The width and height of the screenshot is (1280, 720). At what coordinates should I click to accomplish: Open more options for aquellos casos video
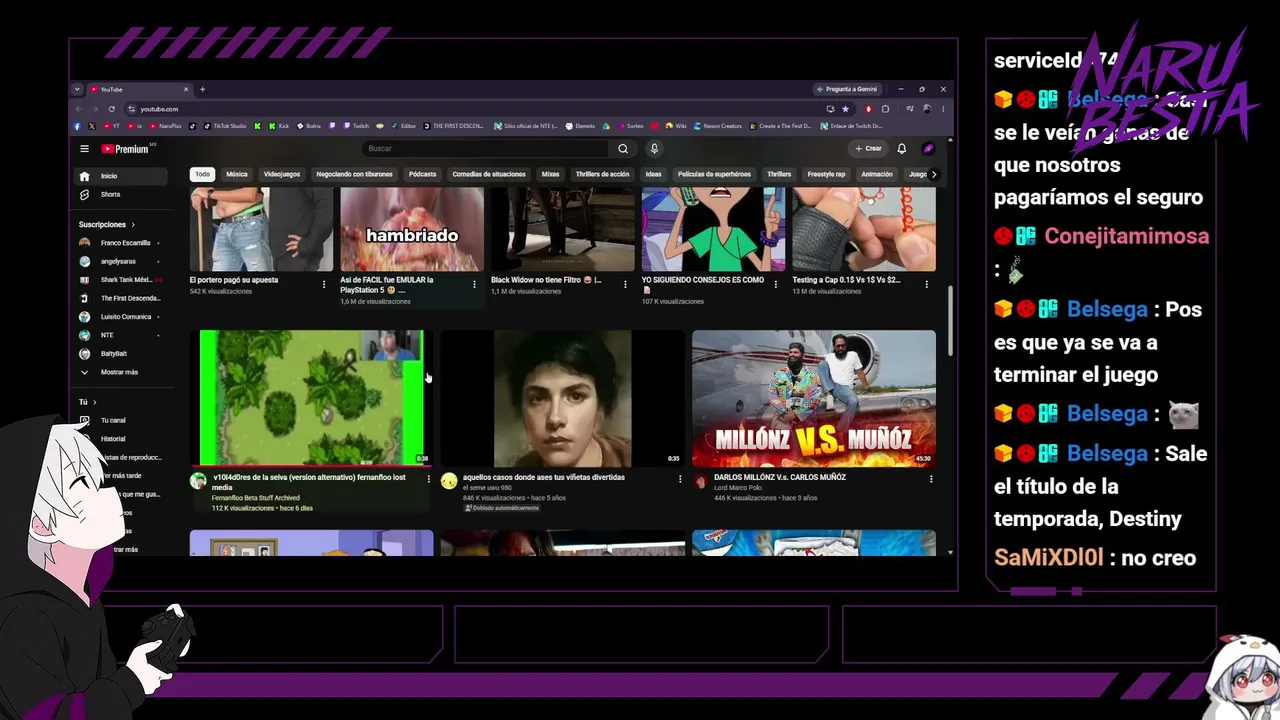coord(680,479)
